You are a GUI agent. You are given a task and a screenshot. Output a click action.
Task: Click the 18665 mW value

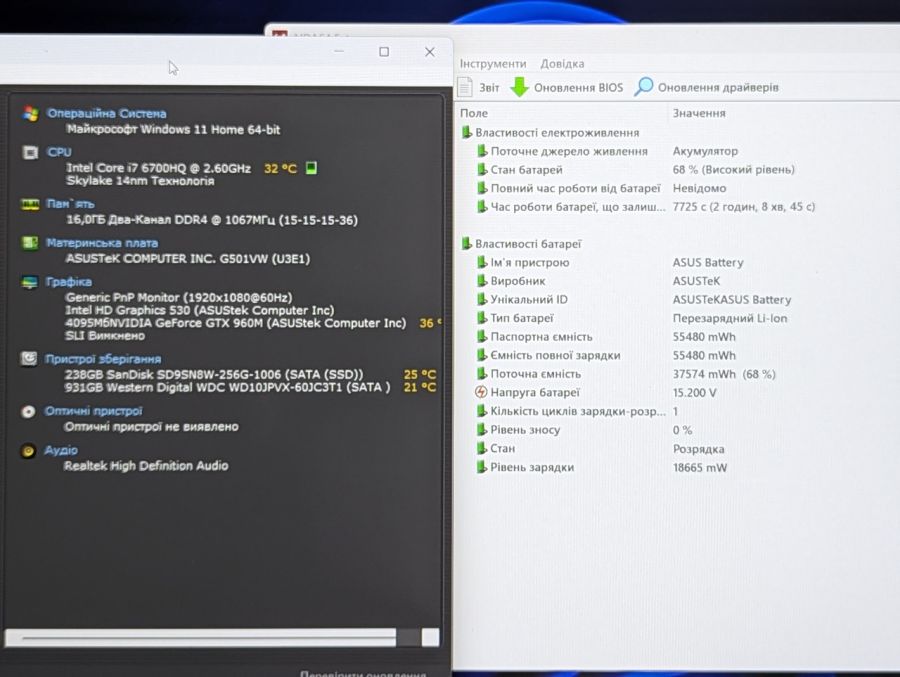(700, 467)
